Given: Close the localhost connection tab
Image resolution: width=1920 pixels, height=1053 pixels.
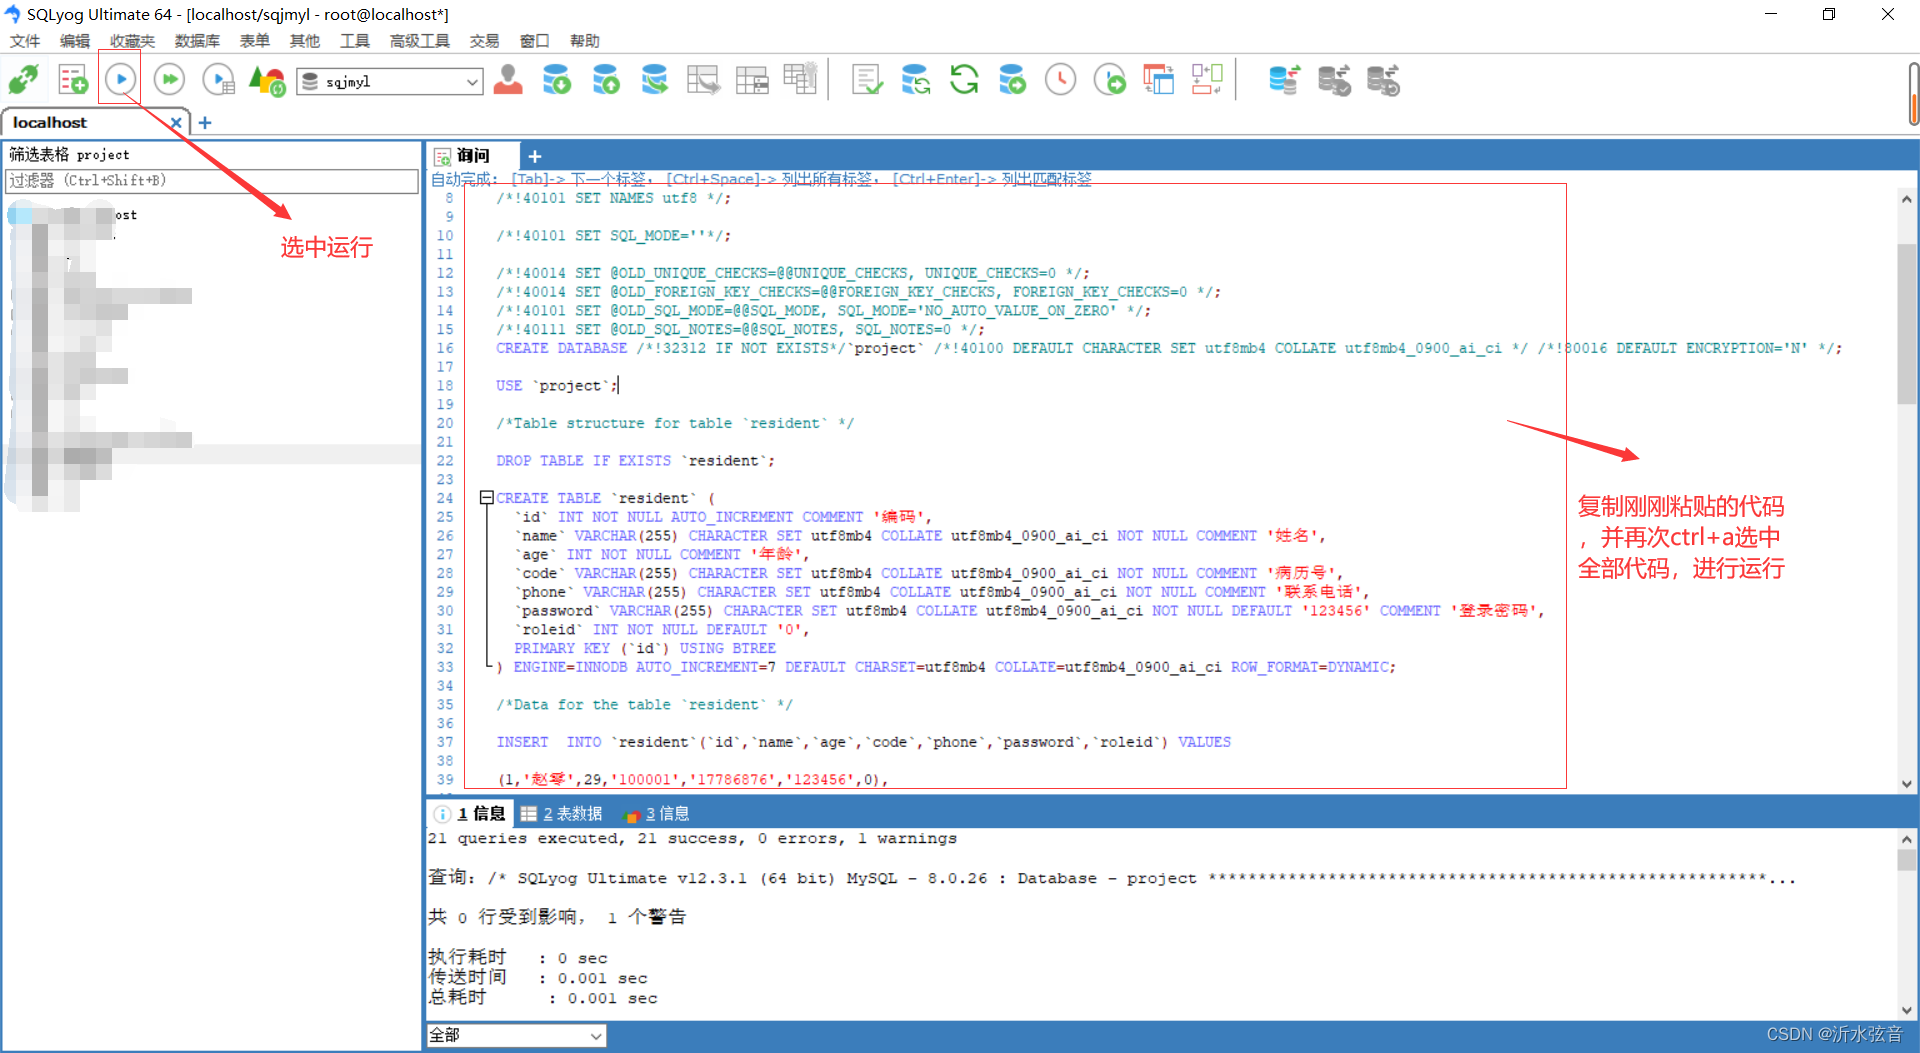Looking at the screenshot, I should (176, 122).
